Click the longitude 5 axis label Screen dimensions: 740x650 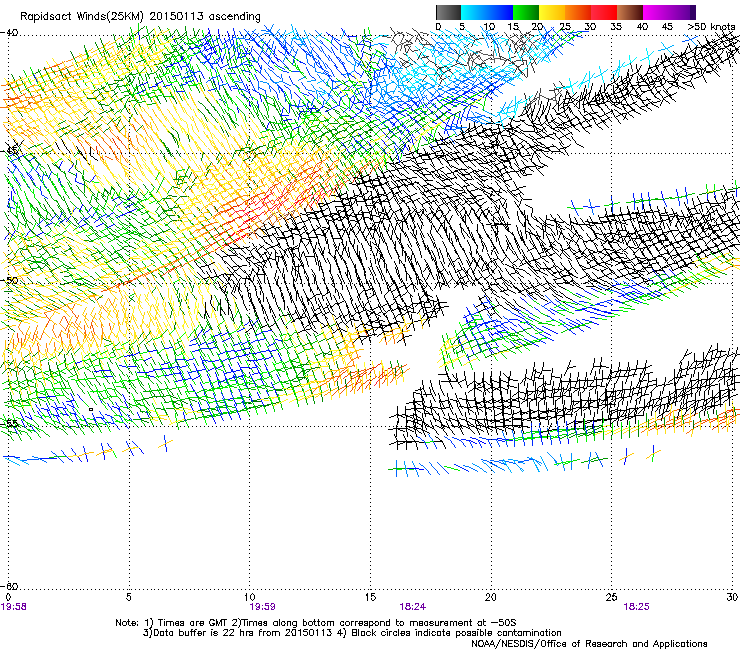128,597
